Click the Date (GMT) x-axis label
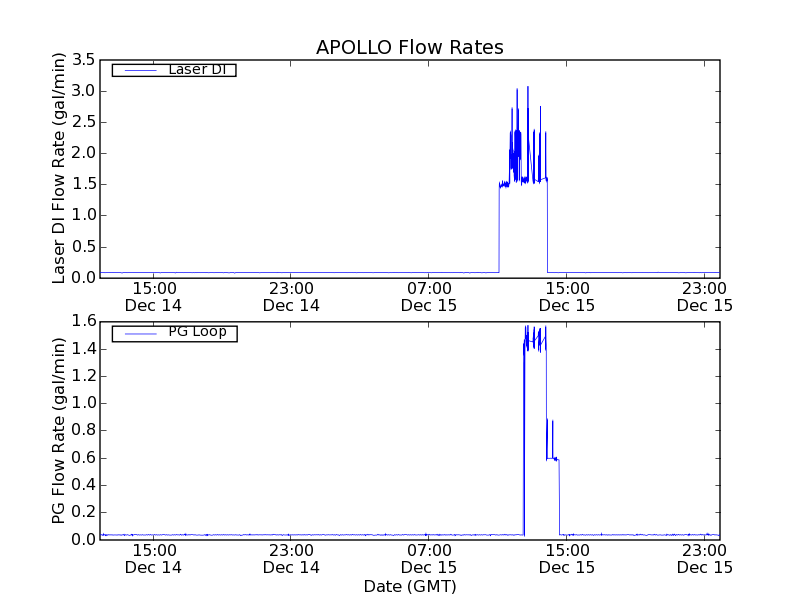This screenshot has height=600, width=800. (409, 586)
